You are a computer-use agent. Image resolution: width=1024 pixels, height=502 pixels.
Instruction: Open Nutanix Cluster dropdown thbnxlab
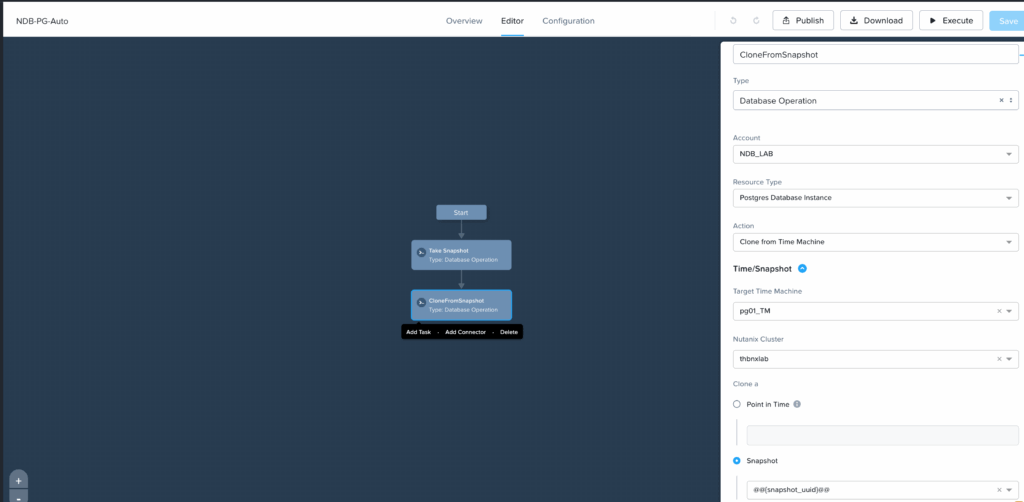pos(875,359)
